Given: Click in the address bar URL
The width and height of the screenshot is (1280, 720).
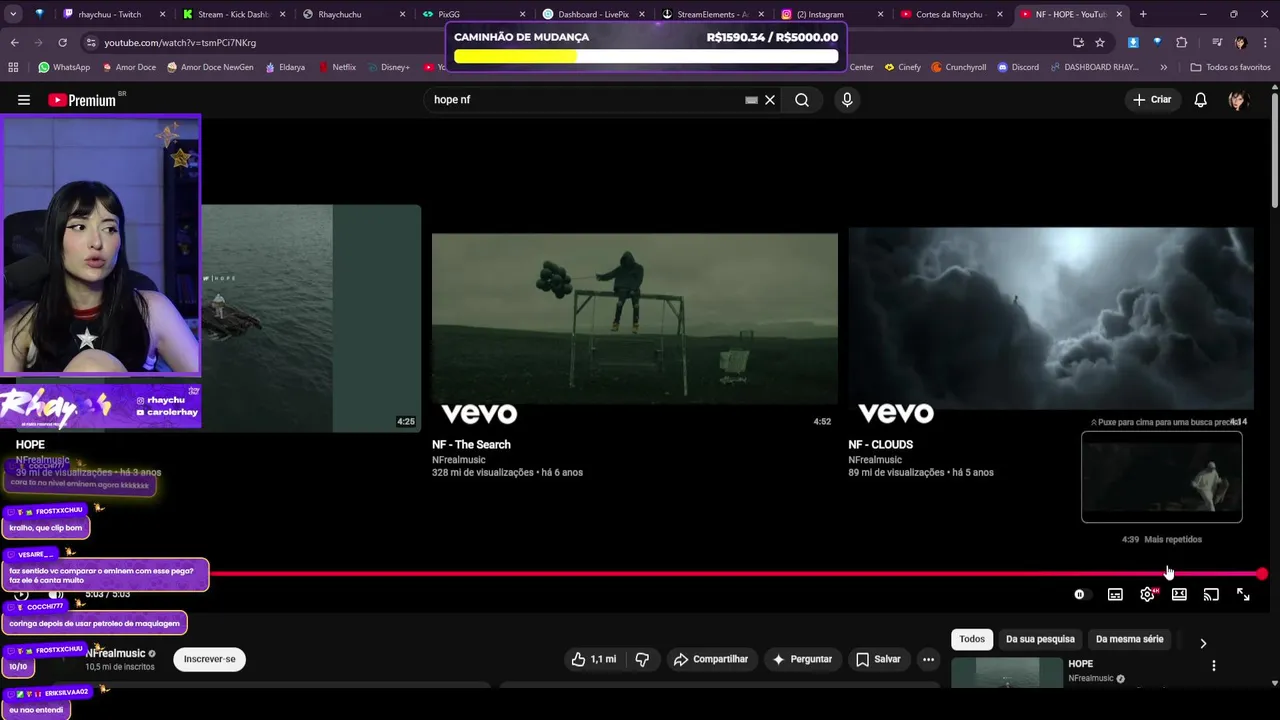Looking at the screenshot, I should pos(180,43).
